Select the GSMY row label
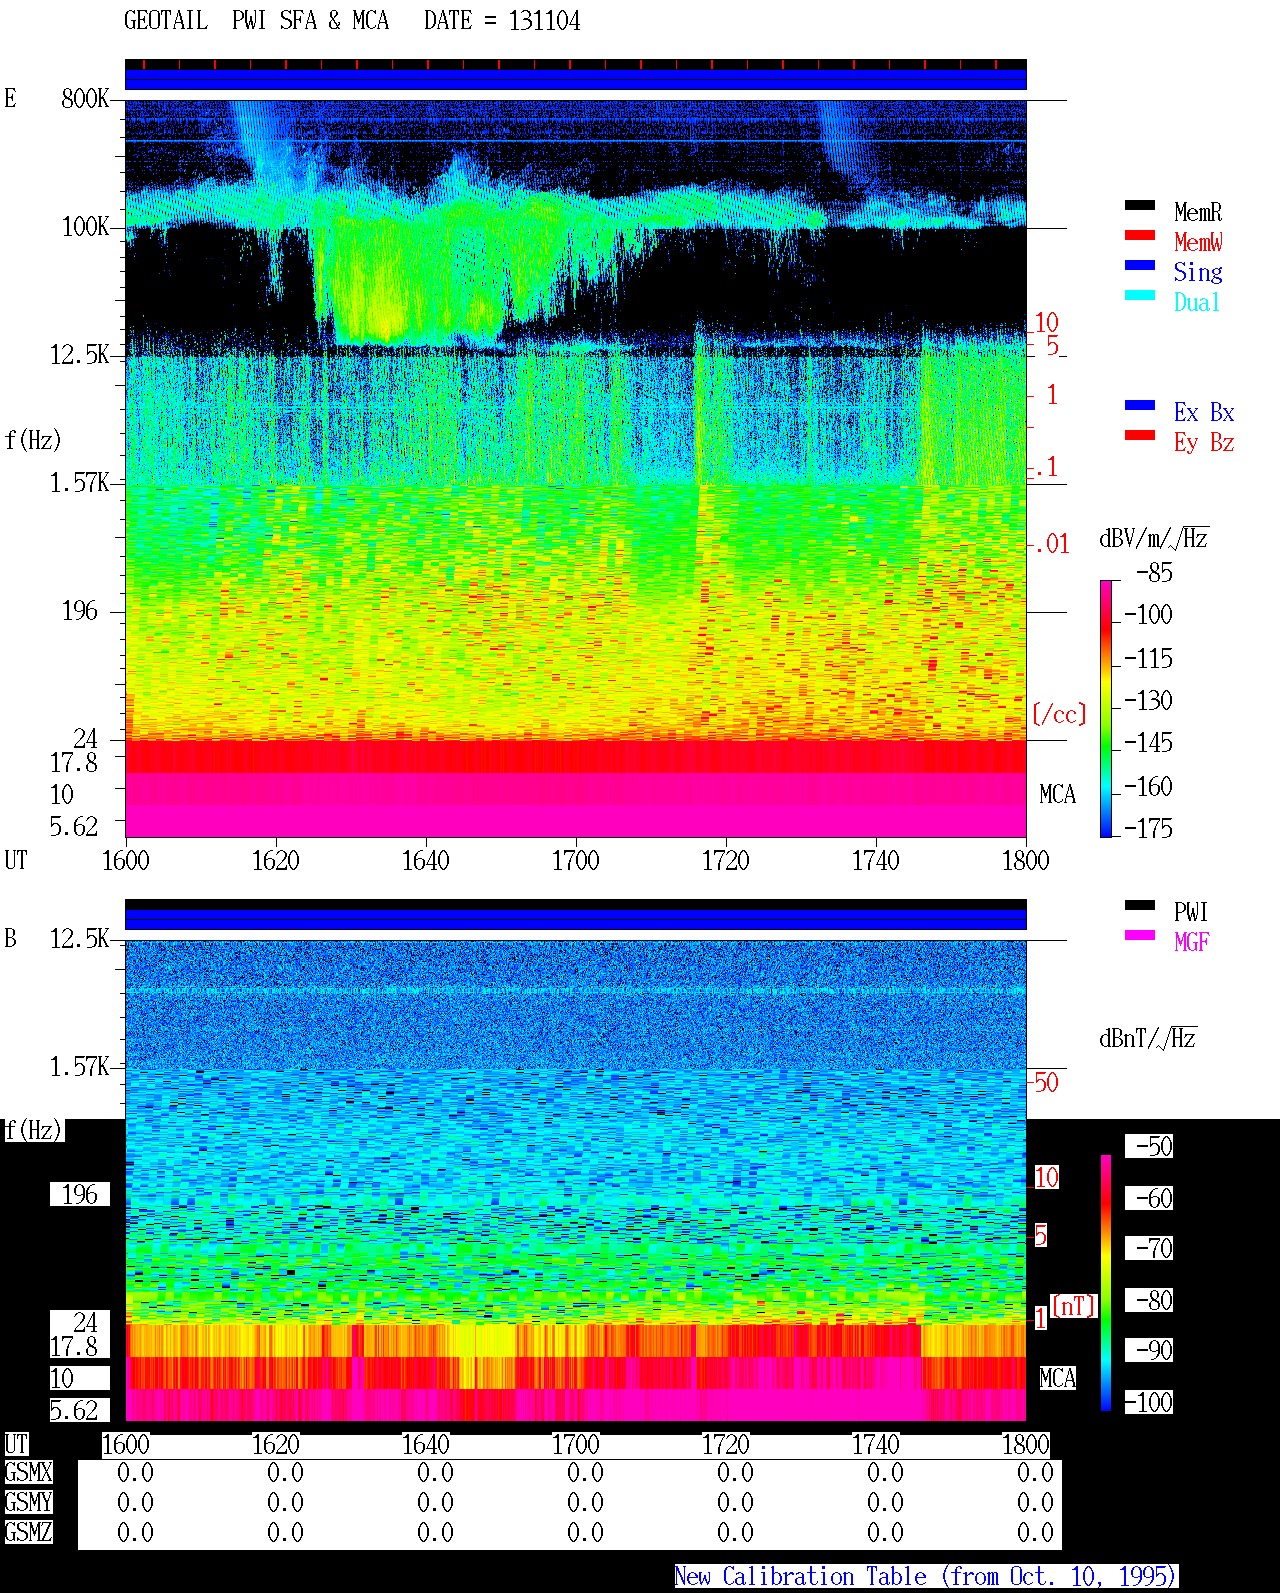Image resolution: width=1280 pixels, height=1593 pixels. coord(28,1503)
